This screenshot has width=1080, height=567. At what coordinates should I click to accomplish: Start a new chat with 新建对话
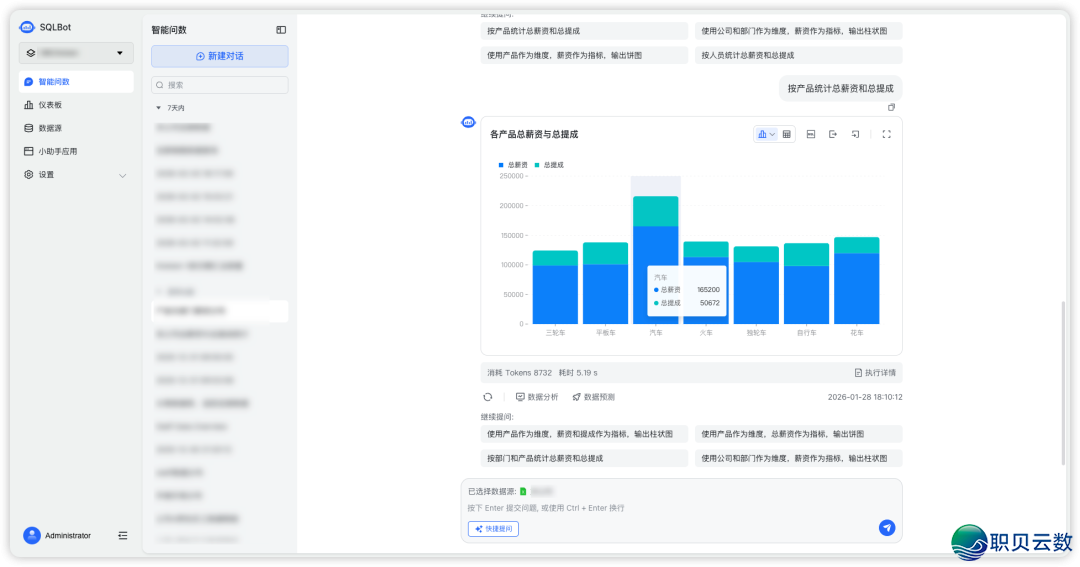click(219, 56)
